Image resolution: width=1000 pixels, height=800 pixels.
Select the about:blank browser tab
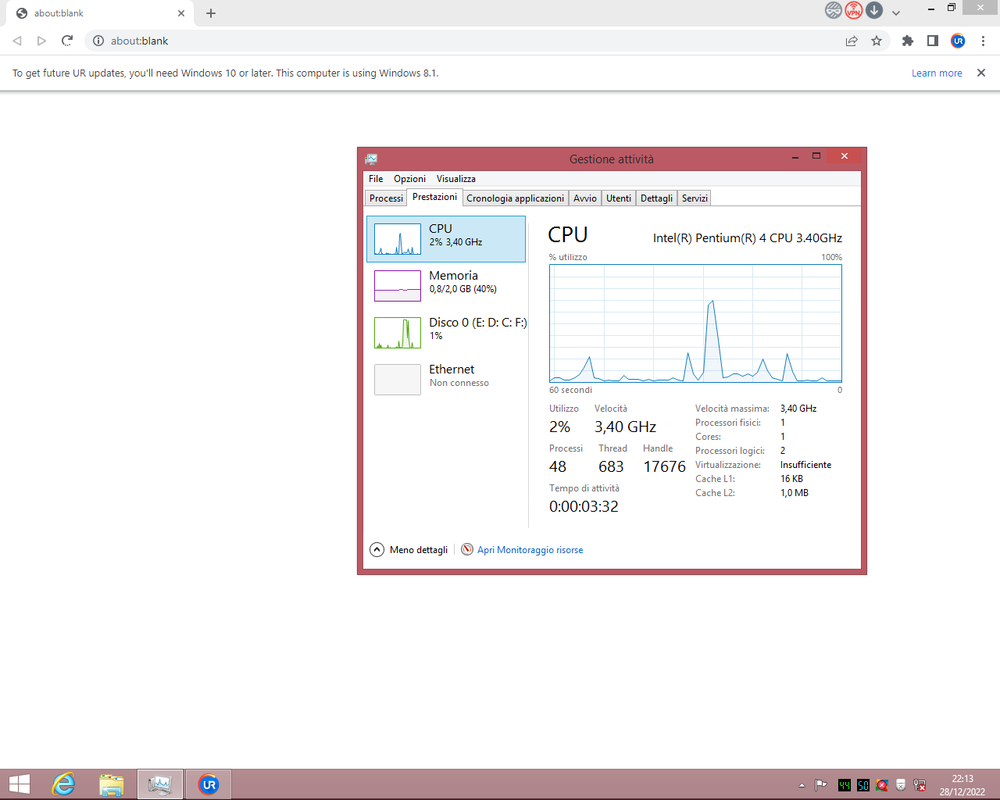click(99, 13)
